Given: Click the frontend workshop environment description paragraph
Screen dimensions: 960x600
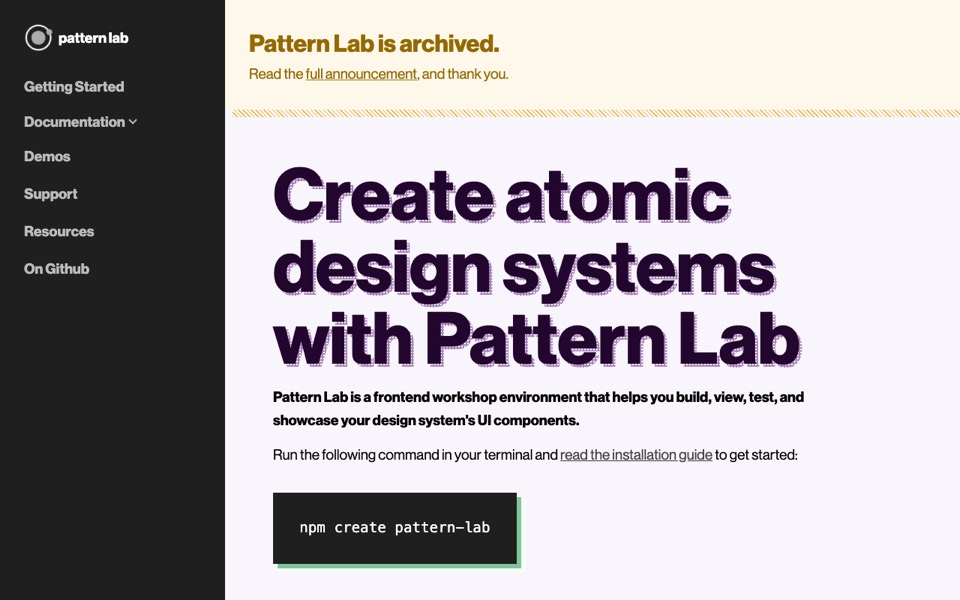Looking at the screenshot, I should click(538, 408).
